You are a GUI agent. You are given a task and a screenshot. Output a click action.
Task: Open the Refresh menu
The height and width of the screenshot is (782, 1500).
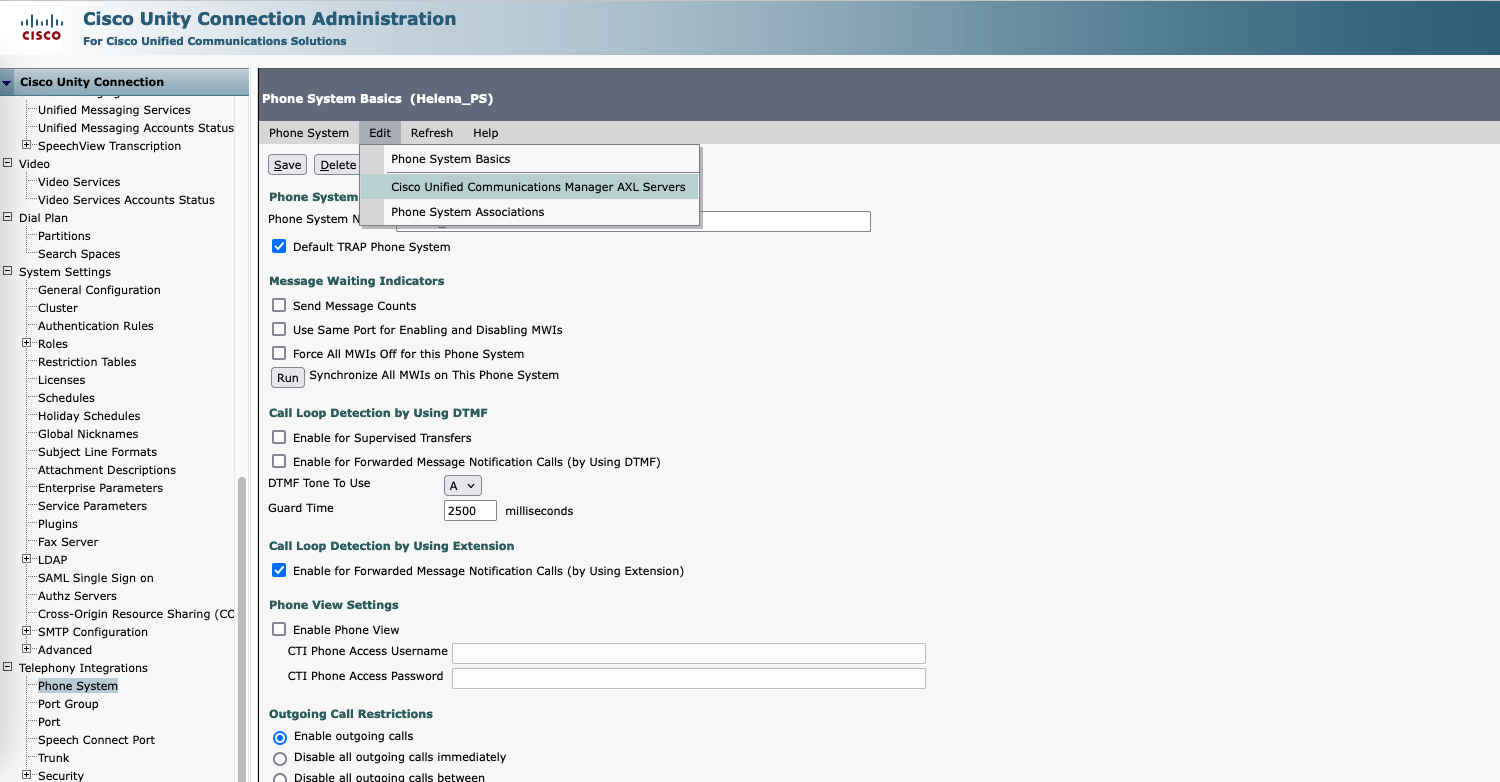(431, 133)
